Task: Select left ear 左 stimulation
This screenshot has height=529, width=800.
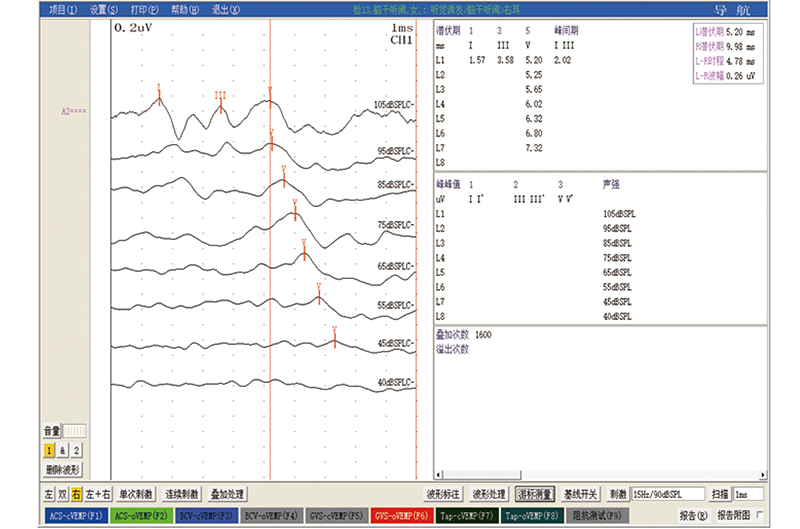Action: (49, 494)
